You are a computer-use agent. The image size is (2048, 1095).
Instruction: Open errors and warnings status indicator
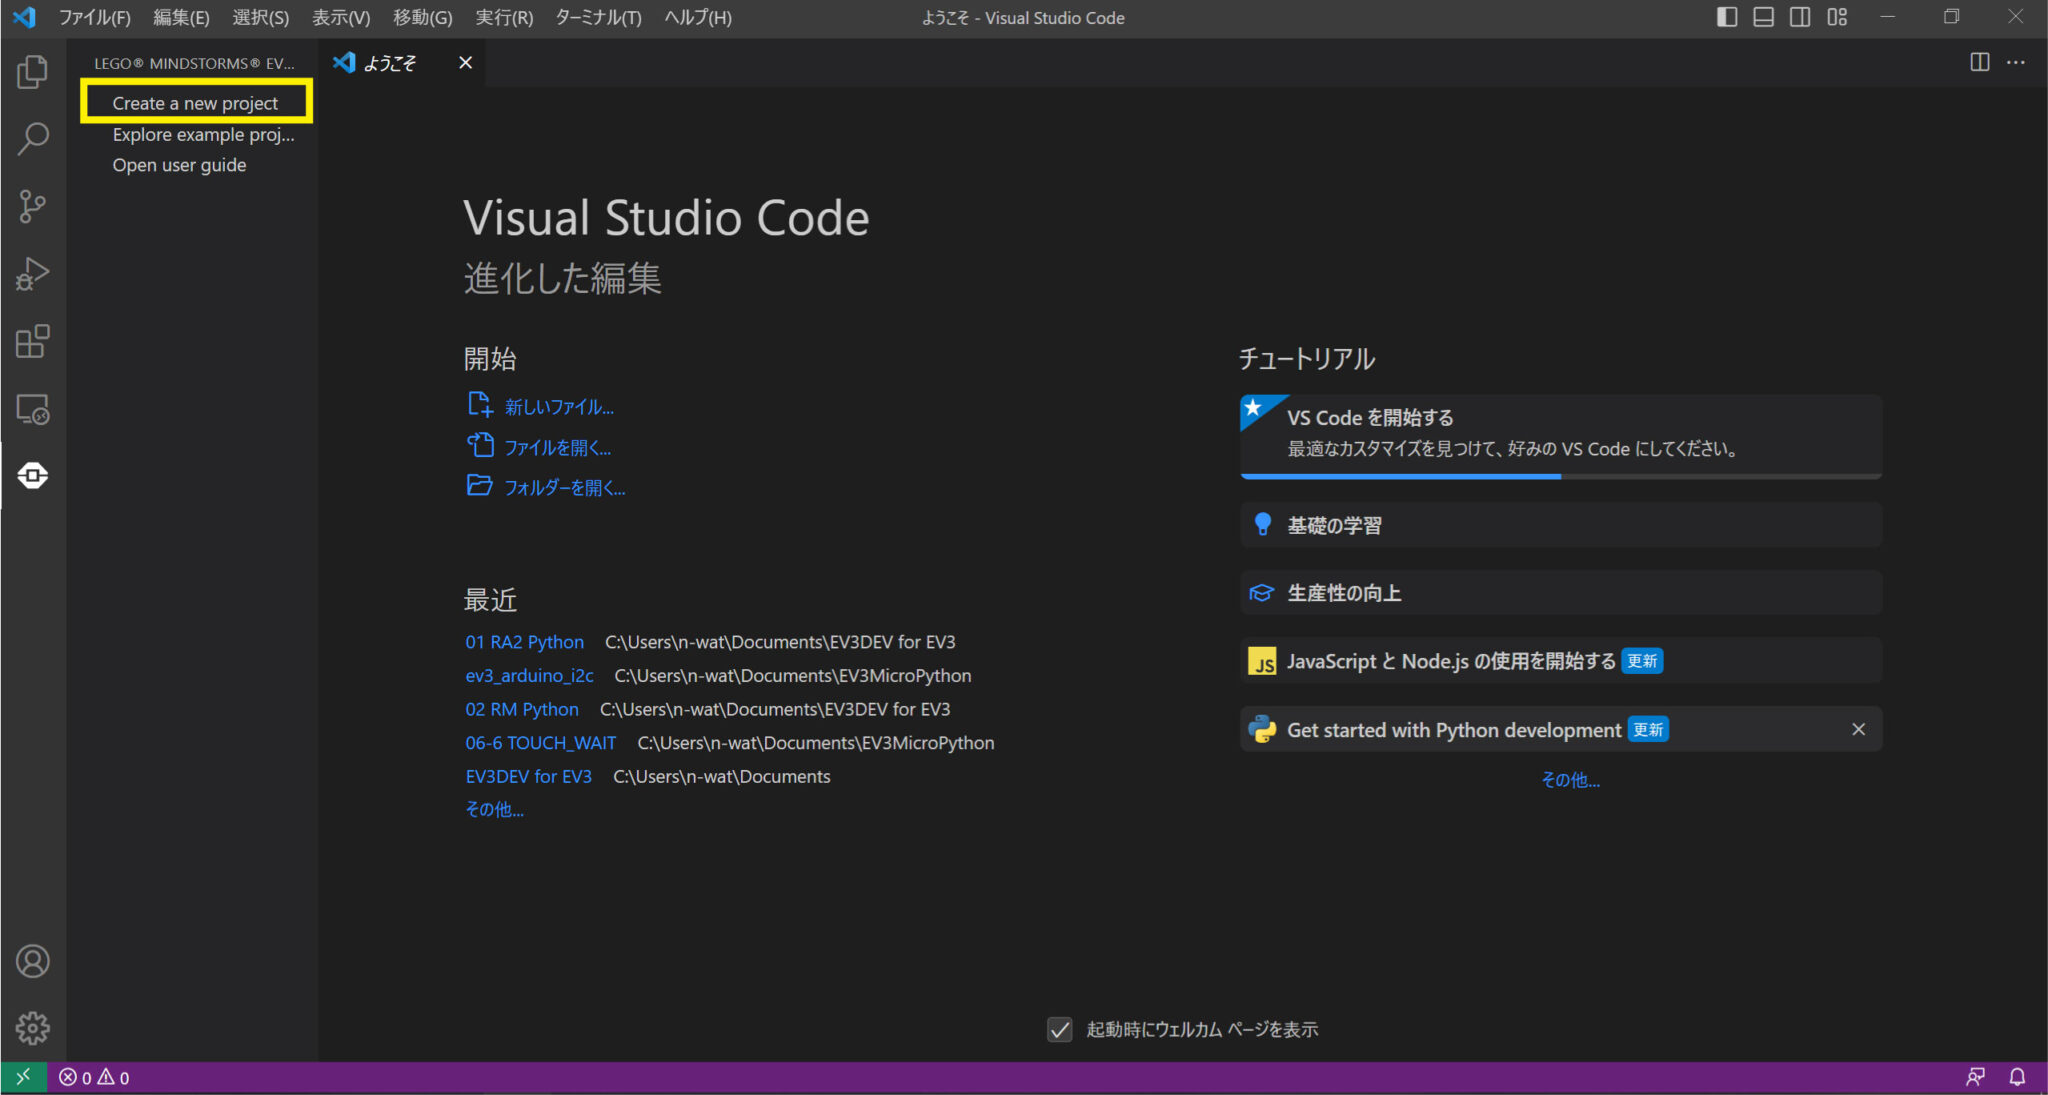(x=94, y=1077)
